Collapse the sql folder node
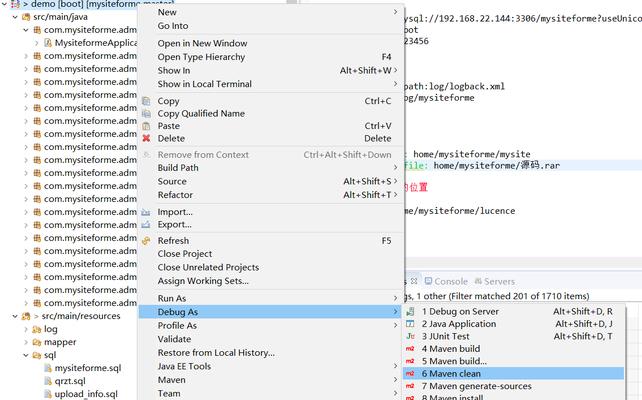Viewport: 642px width, 400px height. 25,355
